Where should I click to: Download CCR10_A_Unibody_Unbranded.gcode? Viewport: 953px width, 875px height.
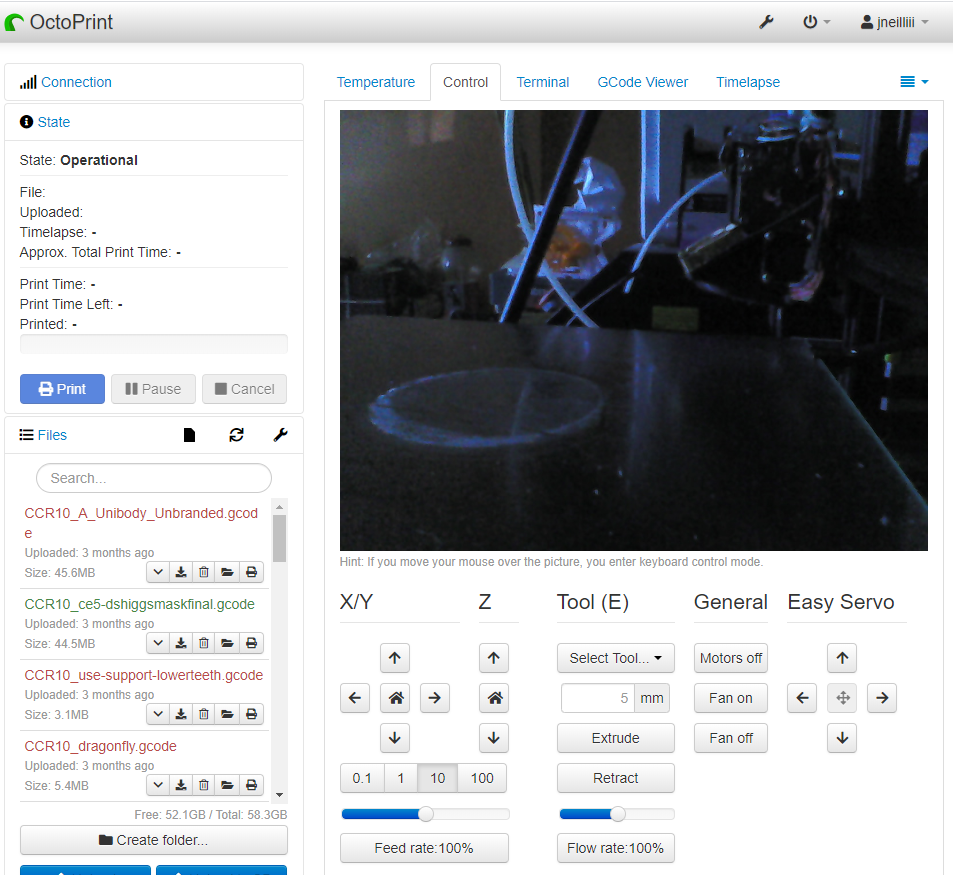pos(181,572)
